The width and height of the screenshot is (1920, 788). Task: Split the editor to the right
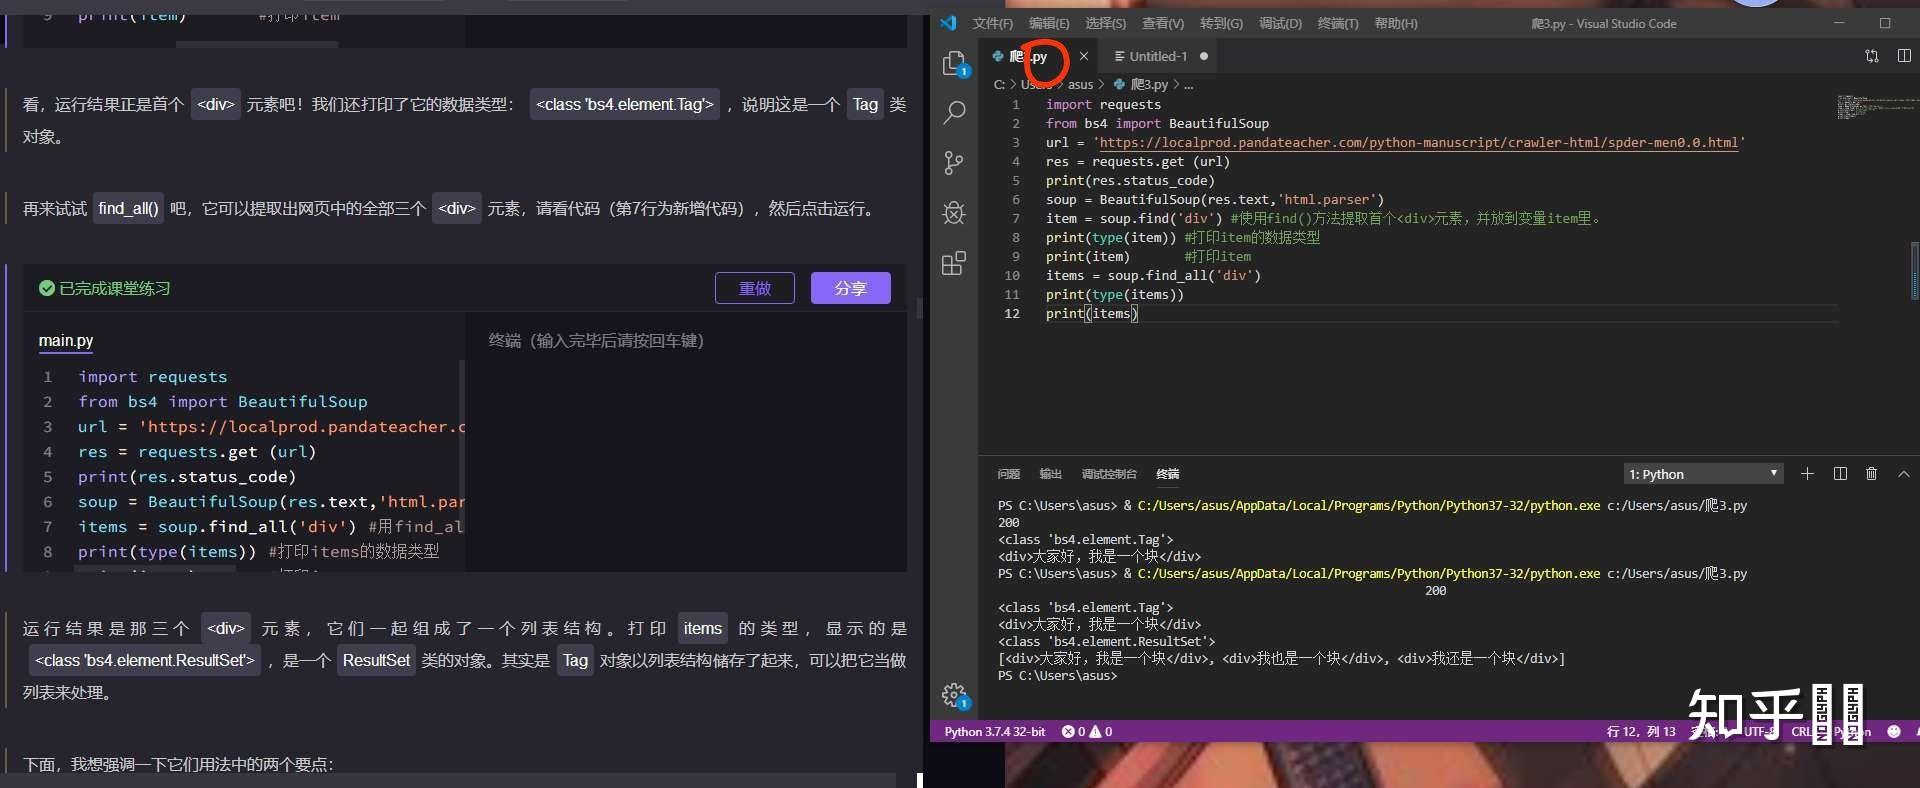coord(1904,56)
